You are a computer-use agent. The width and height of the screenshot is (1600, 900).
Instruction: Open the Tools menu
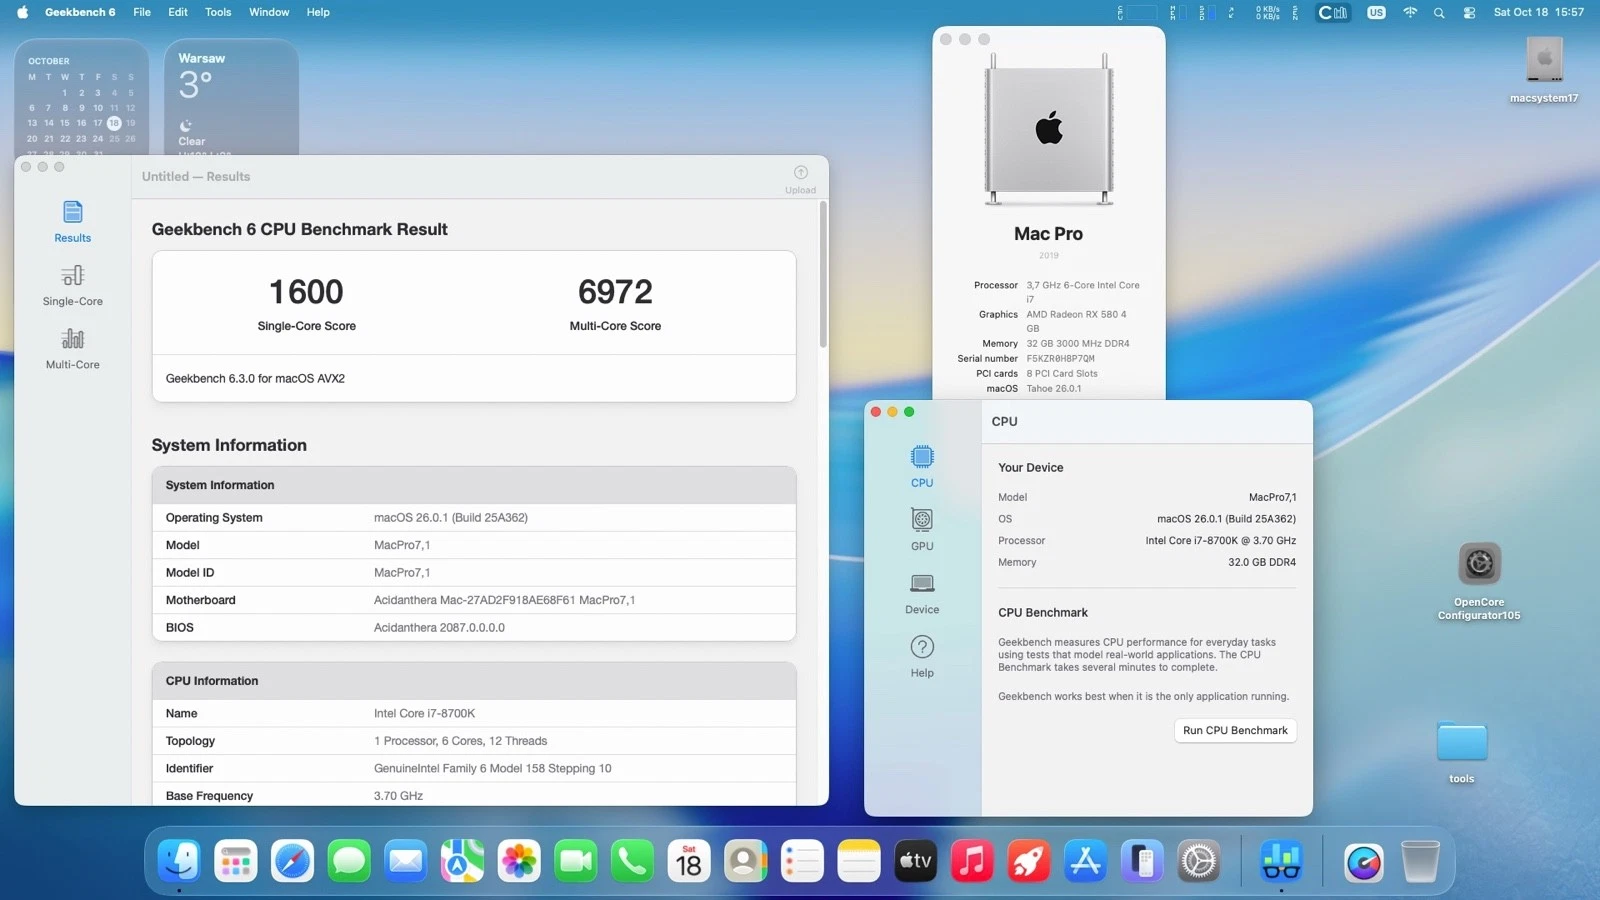(x=218, y=12)
